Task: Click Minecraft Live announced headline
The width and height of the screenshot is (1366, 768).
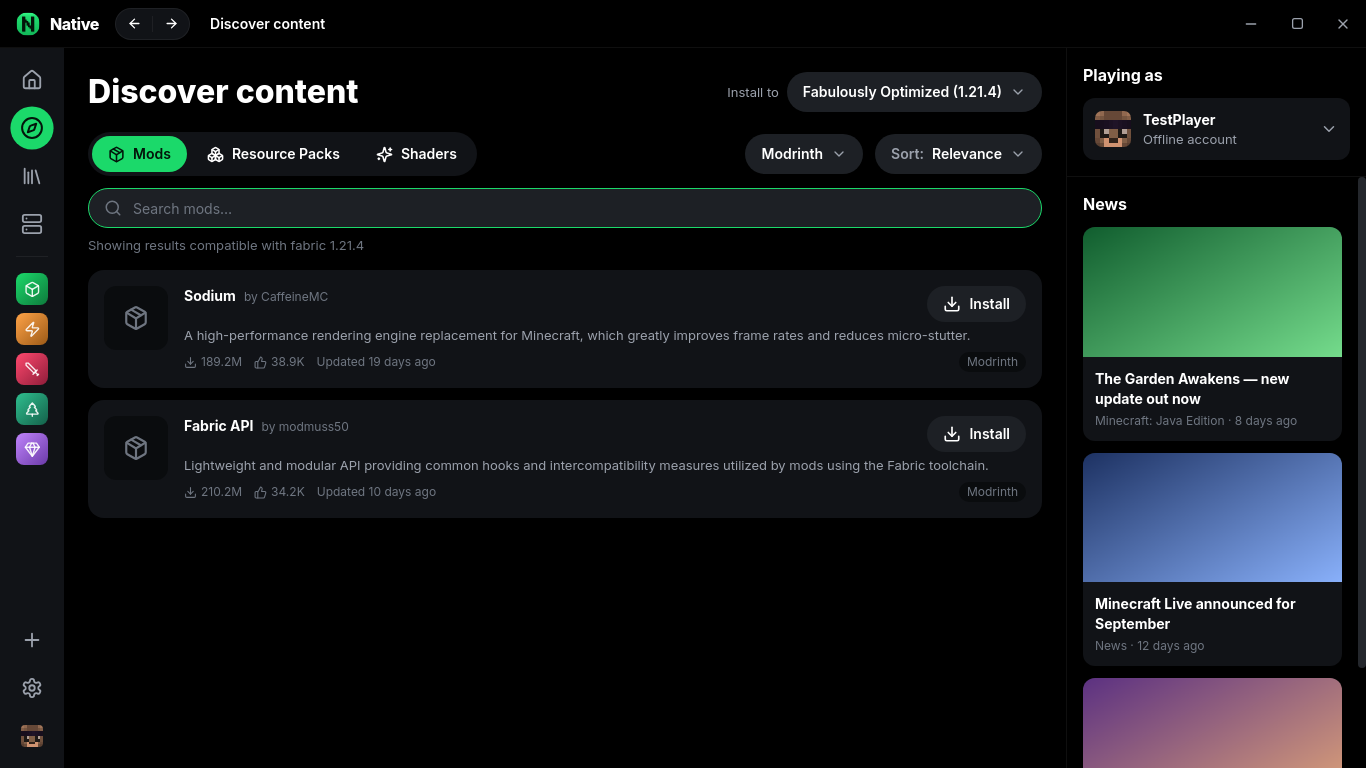Action: [1195, 614]
